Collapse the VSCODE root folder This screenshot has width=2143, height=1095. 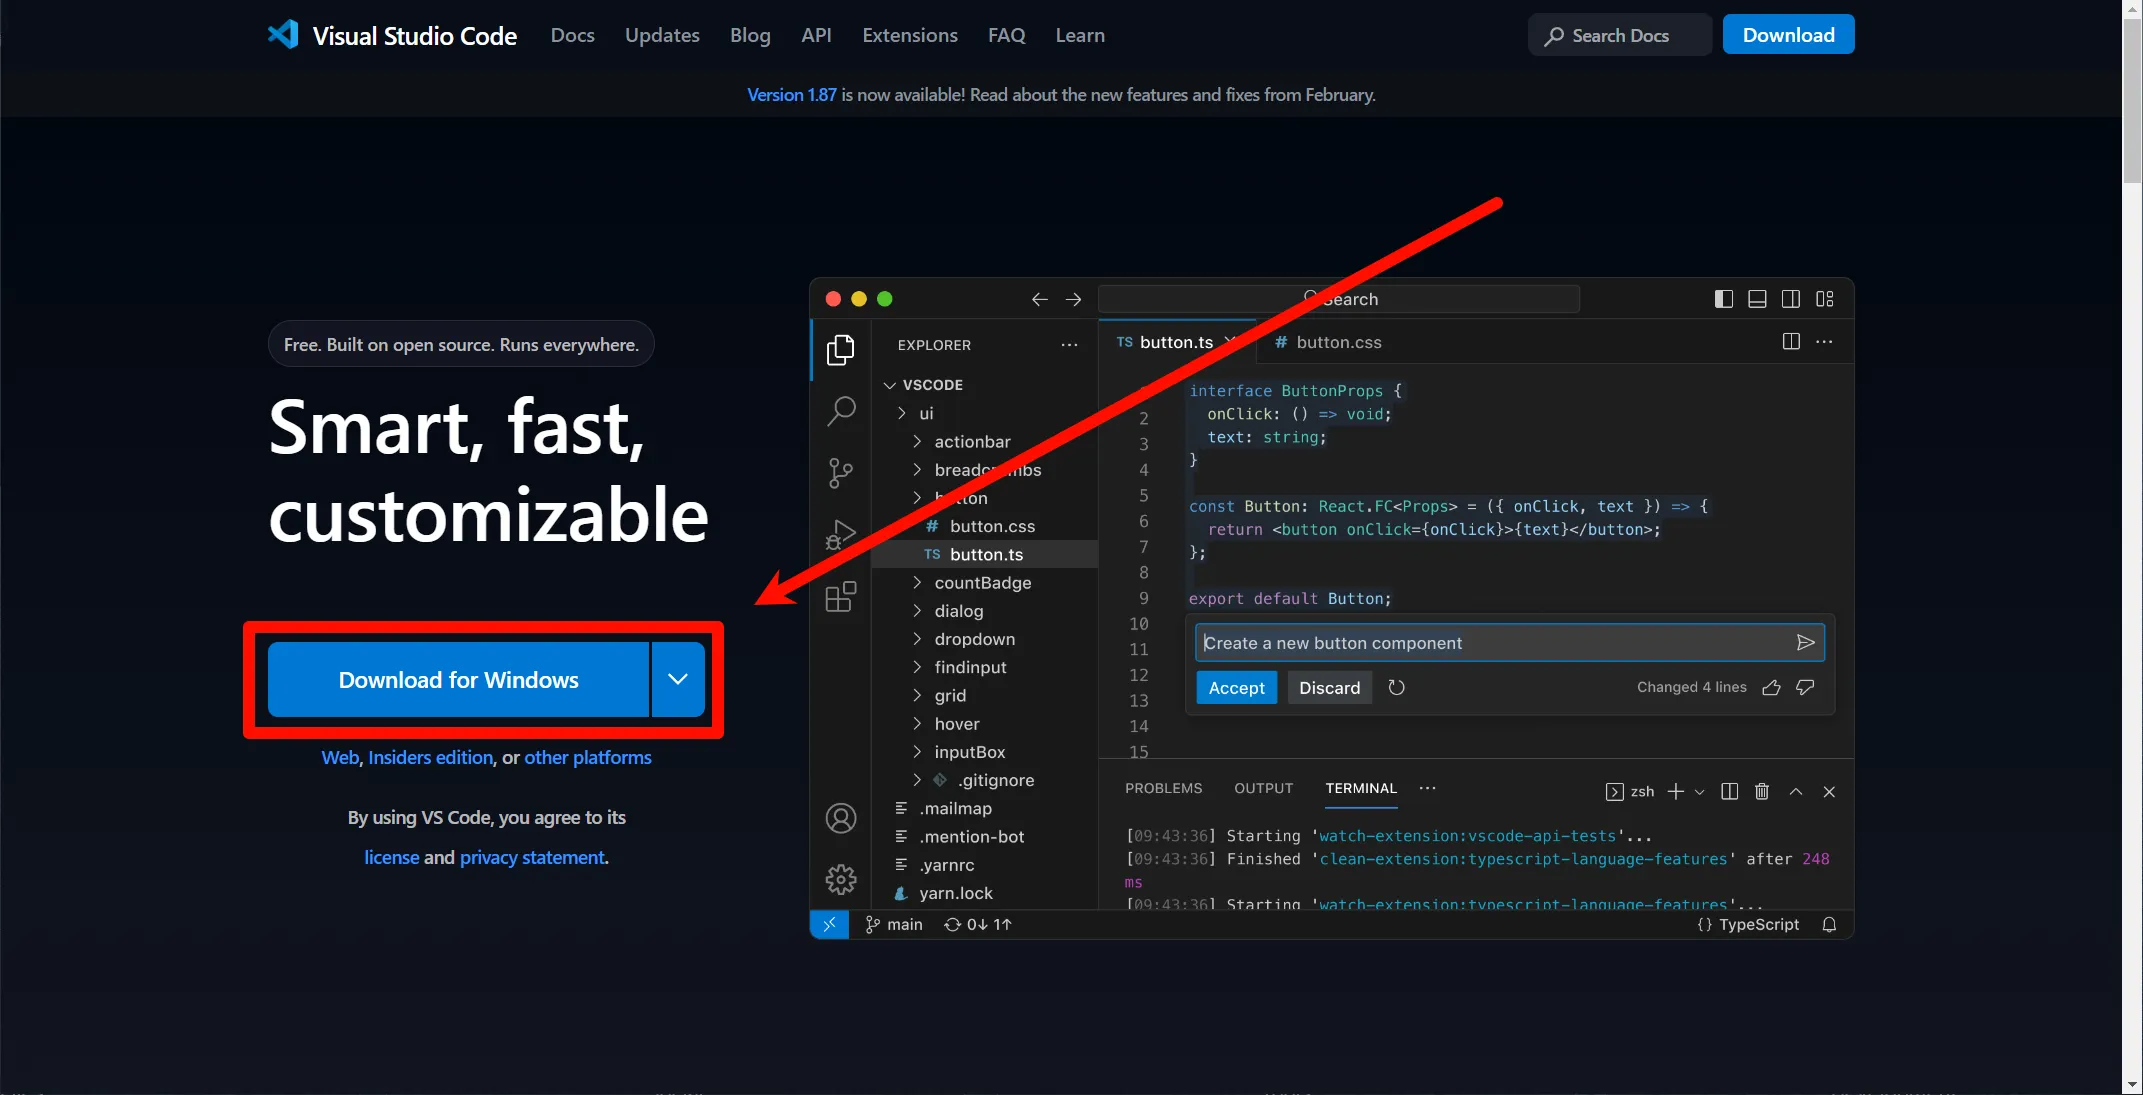tap(889, 385)
